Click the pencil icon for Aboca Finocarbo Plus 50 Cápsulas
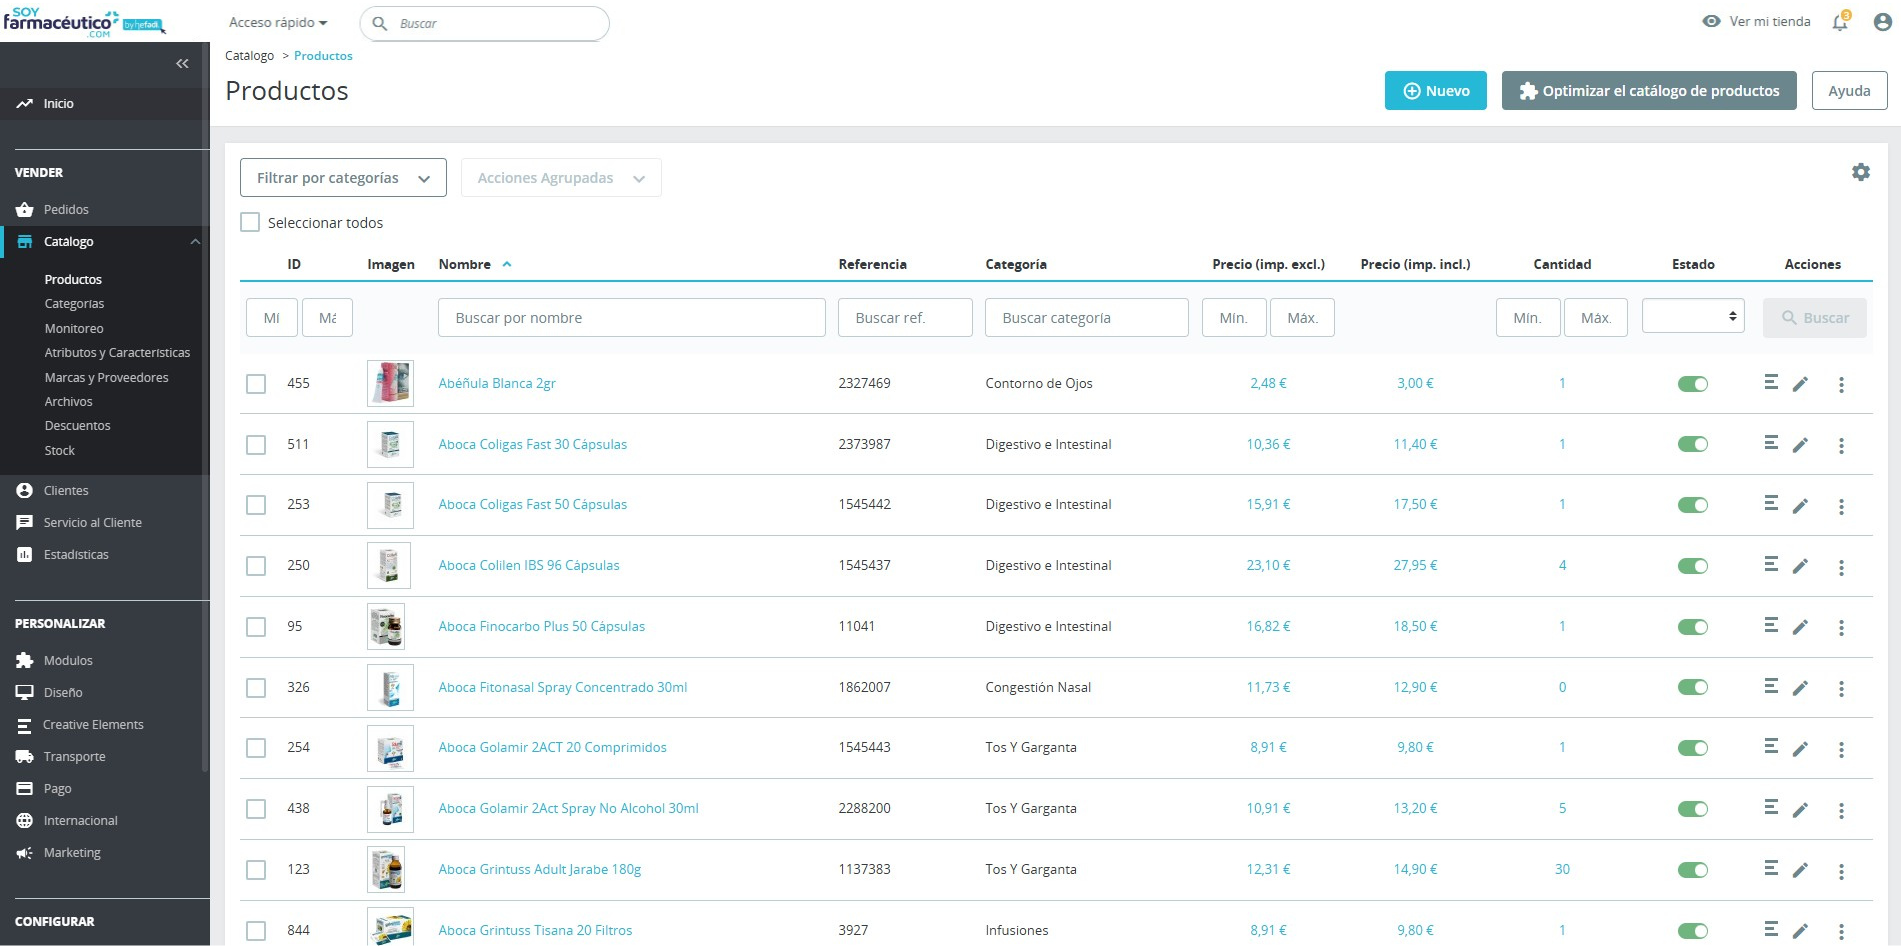Viewport: 1901px width, 946px height. tap(1800, 627)
